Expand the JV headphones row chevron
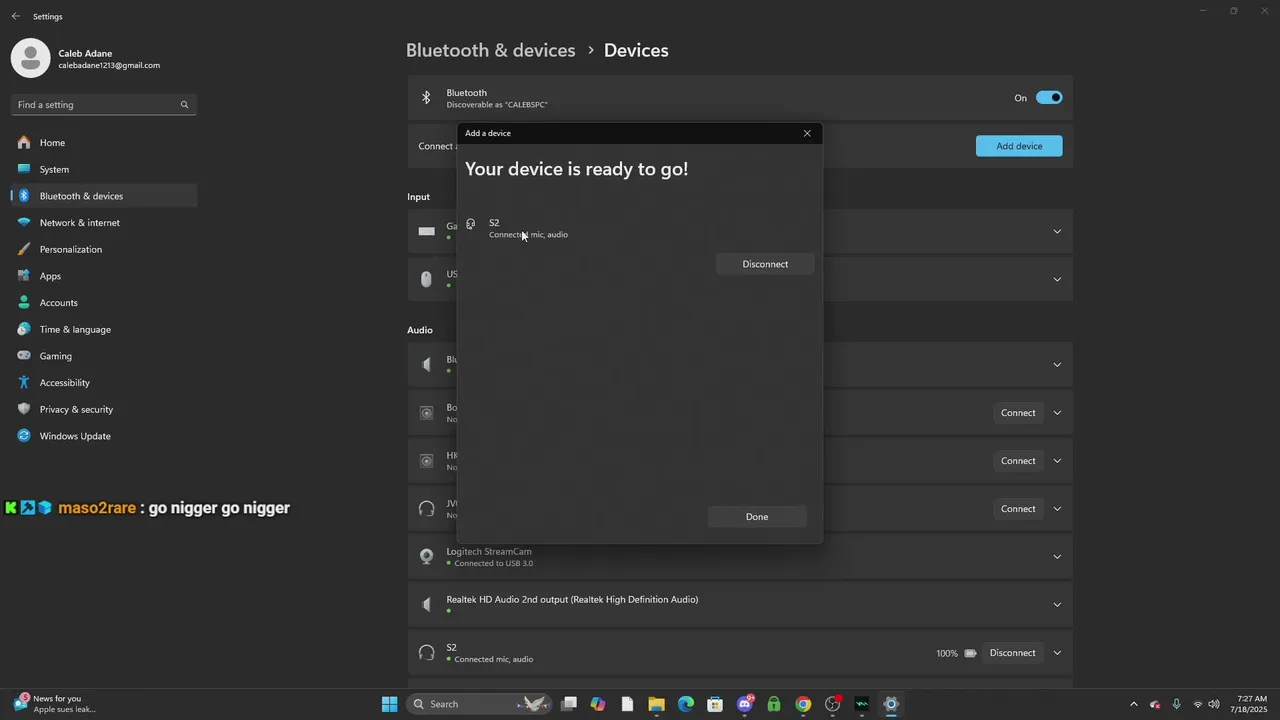The image size is (1280, 720). click(1057, 509)
